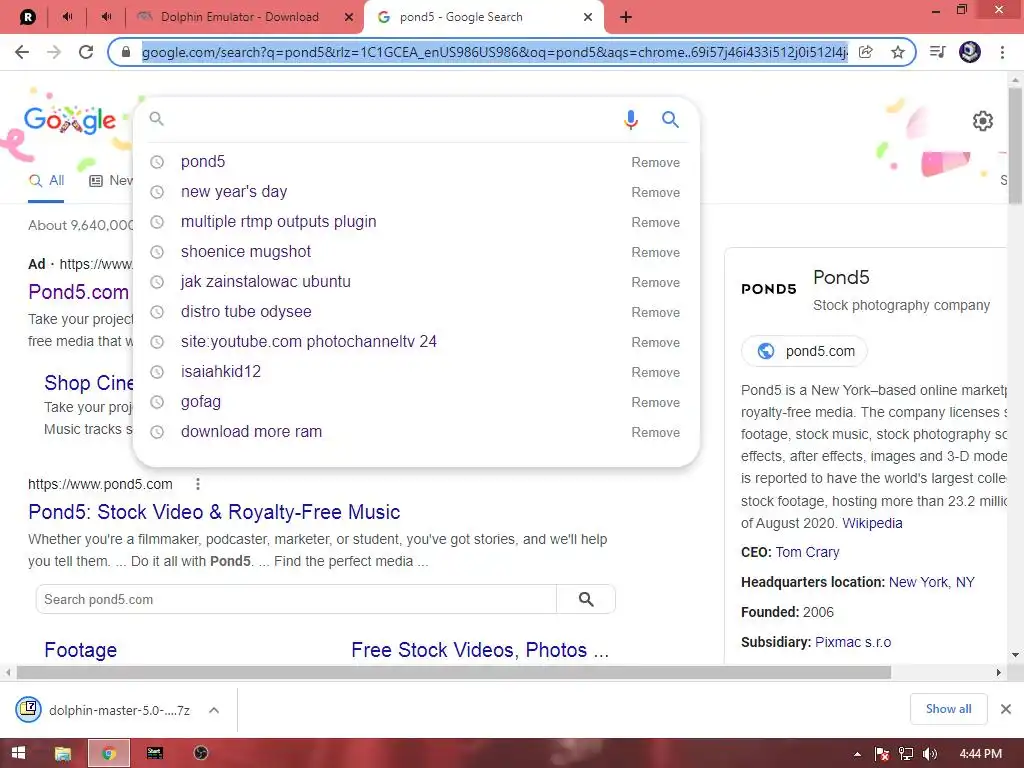The image size is (1024, 768).
Task: Select the 'shoenice mugshot' suggestion
Action: pyautogui.click(x=246, y=251)
